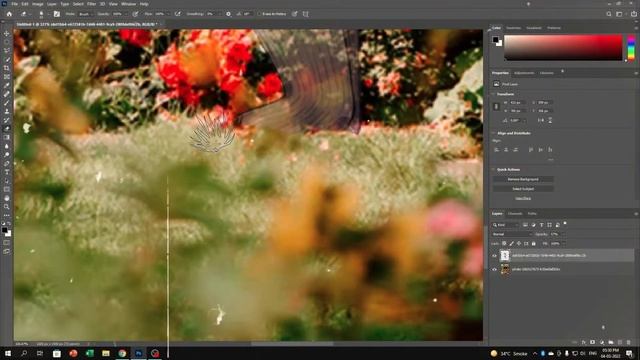
Task: Open the smoothing options gear icon
Action: tap(228, 14)
